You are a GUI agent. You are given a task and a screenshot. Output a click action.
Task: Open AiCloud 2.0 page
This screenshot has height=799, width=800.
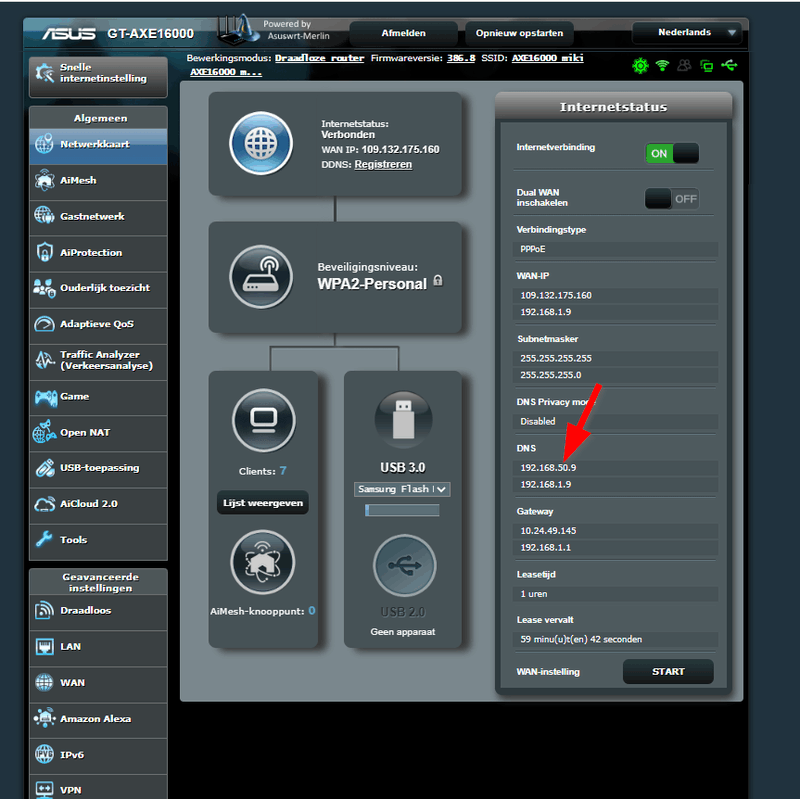point(98,504)
